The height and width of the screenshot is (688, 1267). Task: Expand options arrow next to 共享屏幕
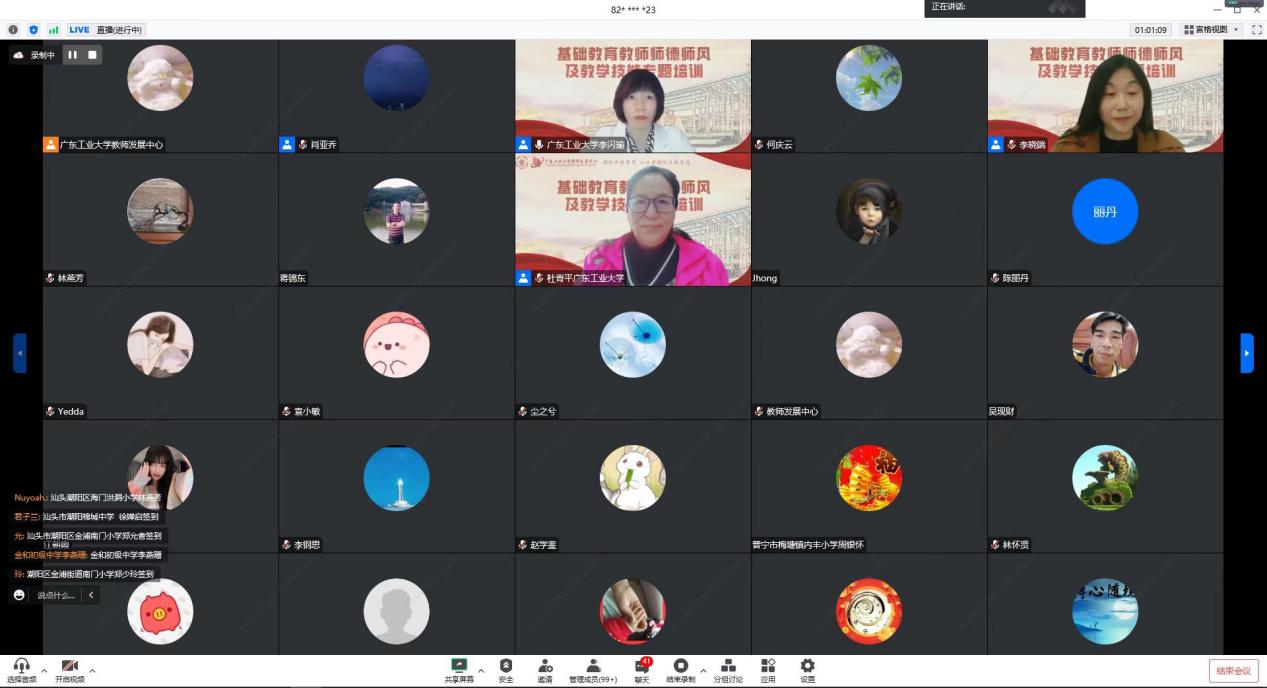[481, 669]
